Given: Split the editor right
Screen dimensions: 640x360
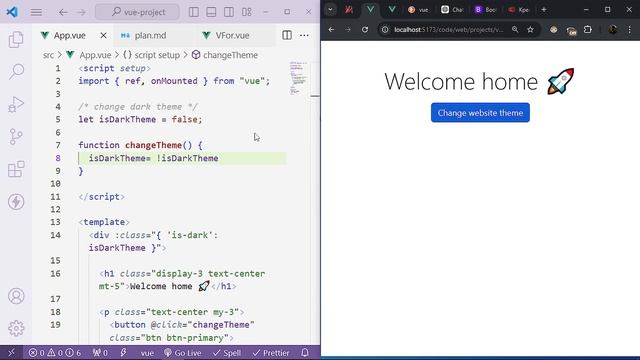Looking at the screenshot, I should point(287,35).
